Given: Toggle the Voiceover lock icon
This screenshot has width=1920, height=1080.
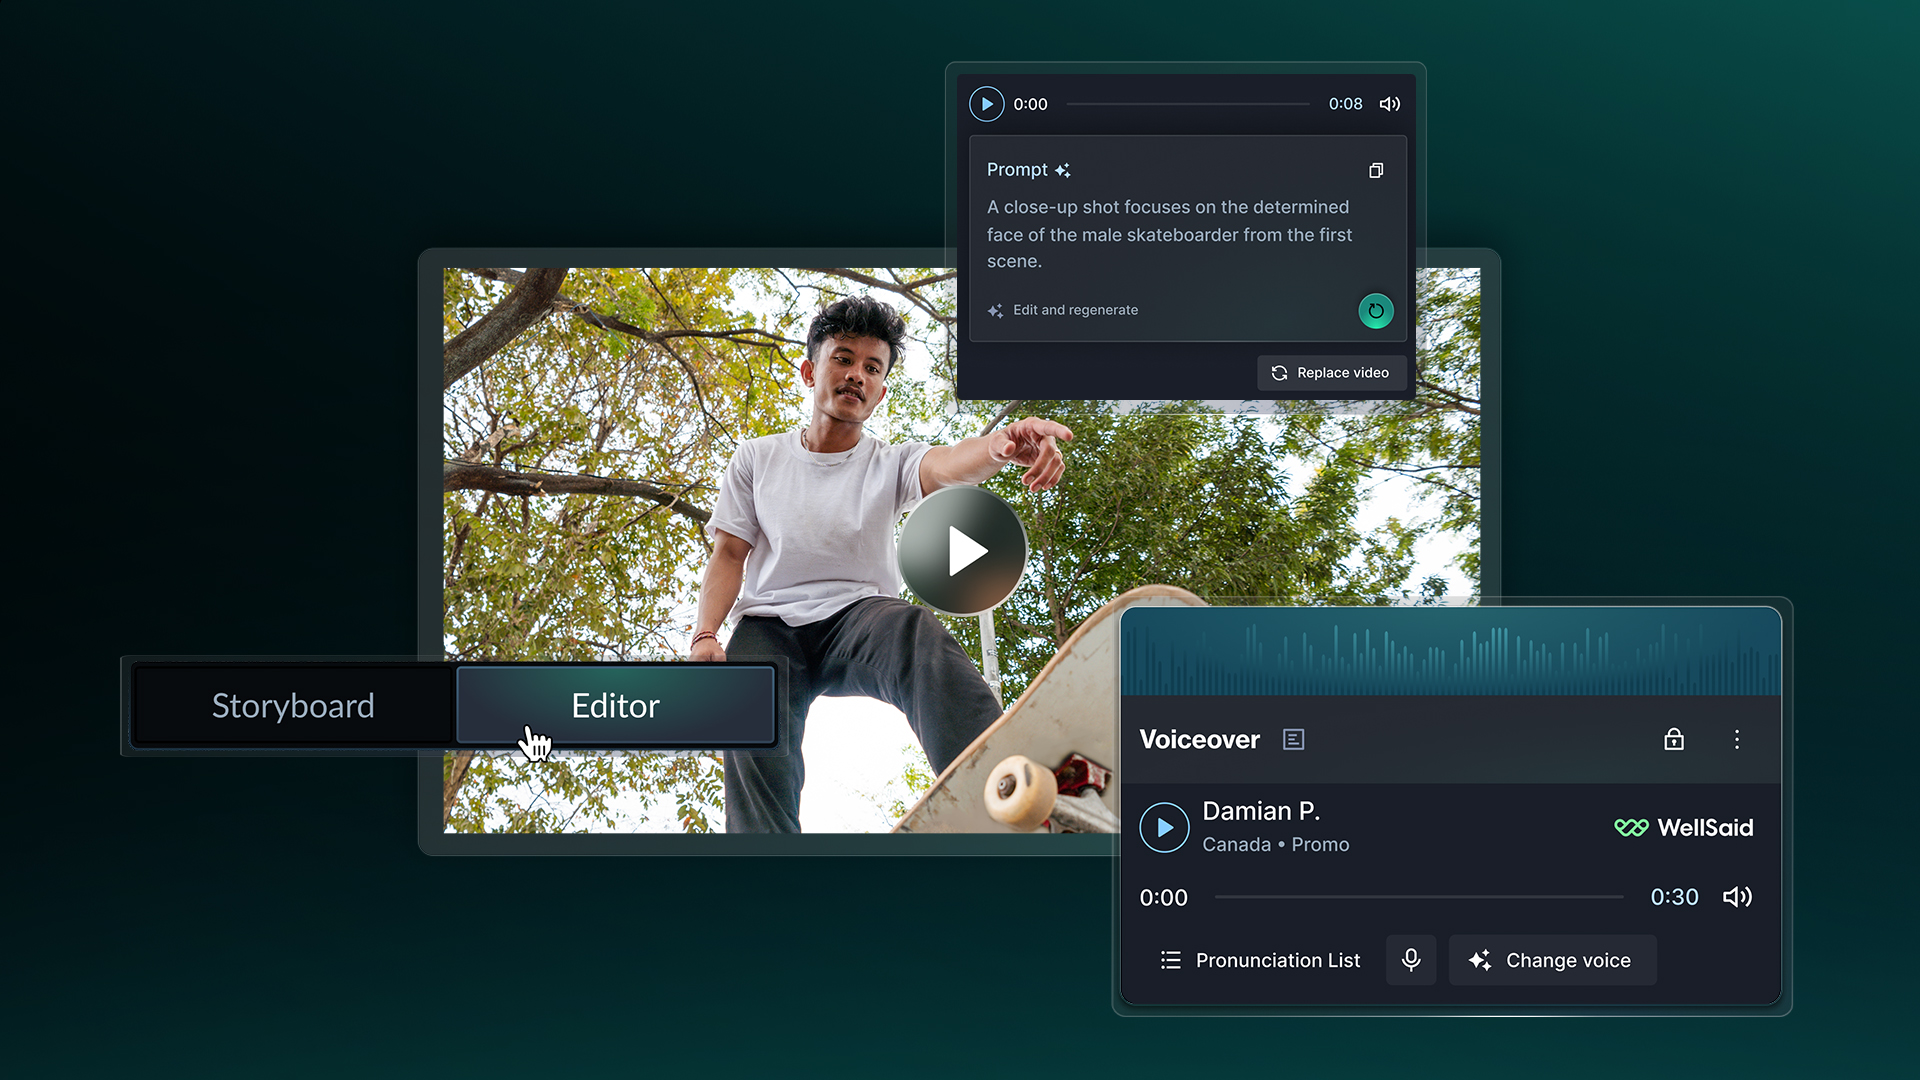Looking at the screenshot, I should pyautogui.click(x=1674, y=740).
